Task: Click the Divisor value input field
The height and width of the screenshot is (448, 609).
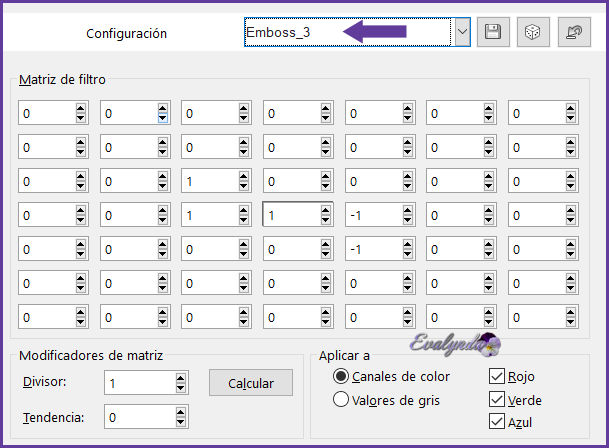Action: coord(137,383)
